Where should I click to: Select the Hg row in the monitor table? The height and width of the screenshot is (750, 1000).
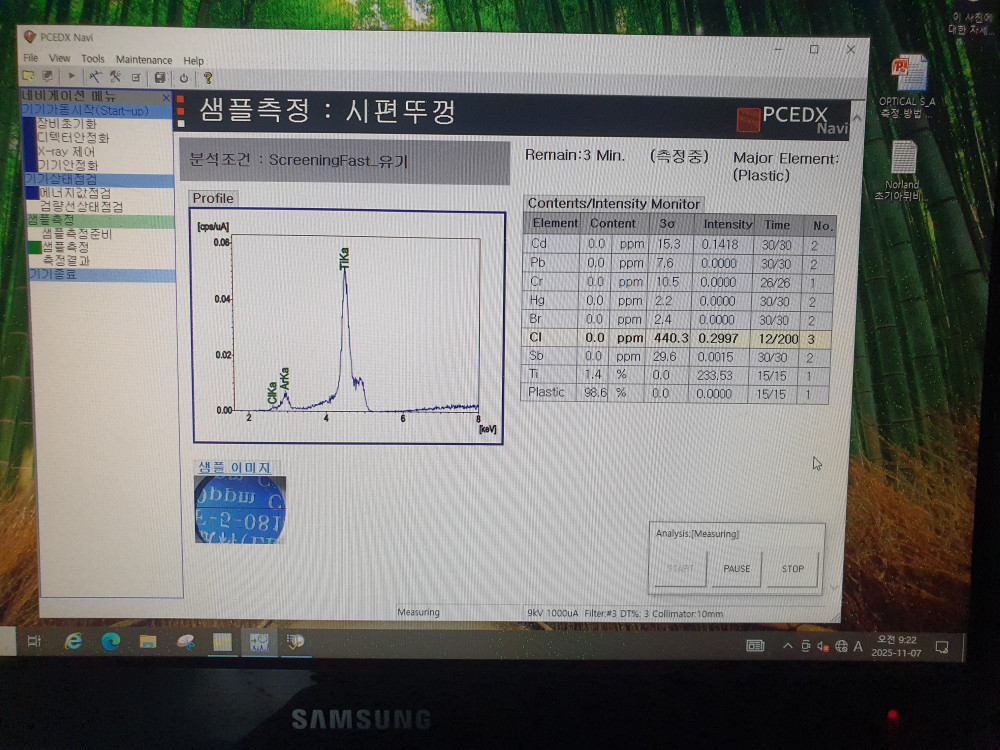click(677, 300)
